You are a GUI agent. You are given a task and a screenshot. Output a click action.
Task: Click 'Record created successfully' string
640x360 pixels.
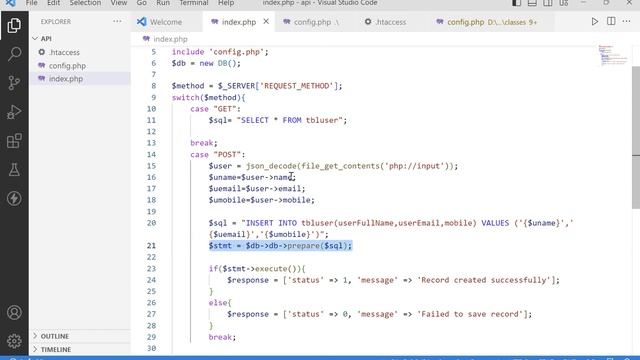484,280
